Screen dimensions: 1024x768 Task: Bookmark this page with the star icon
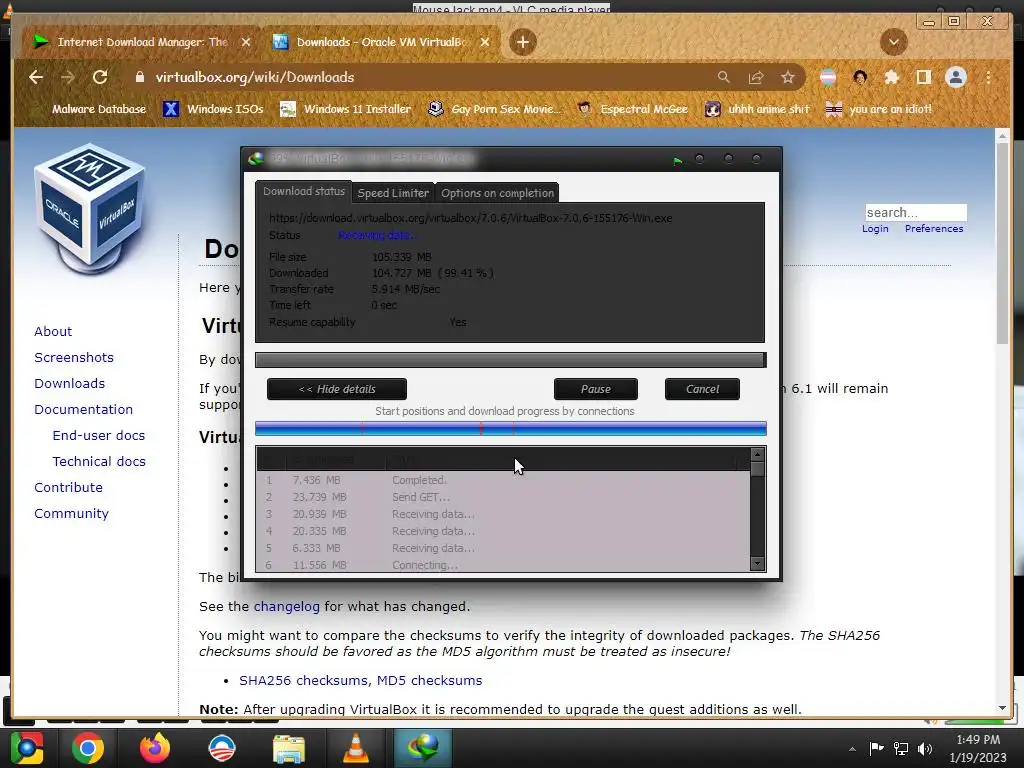tap(788, 77)
